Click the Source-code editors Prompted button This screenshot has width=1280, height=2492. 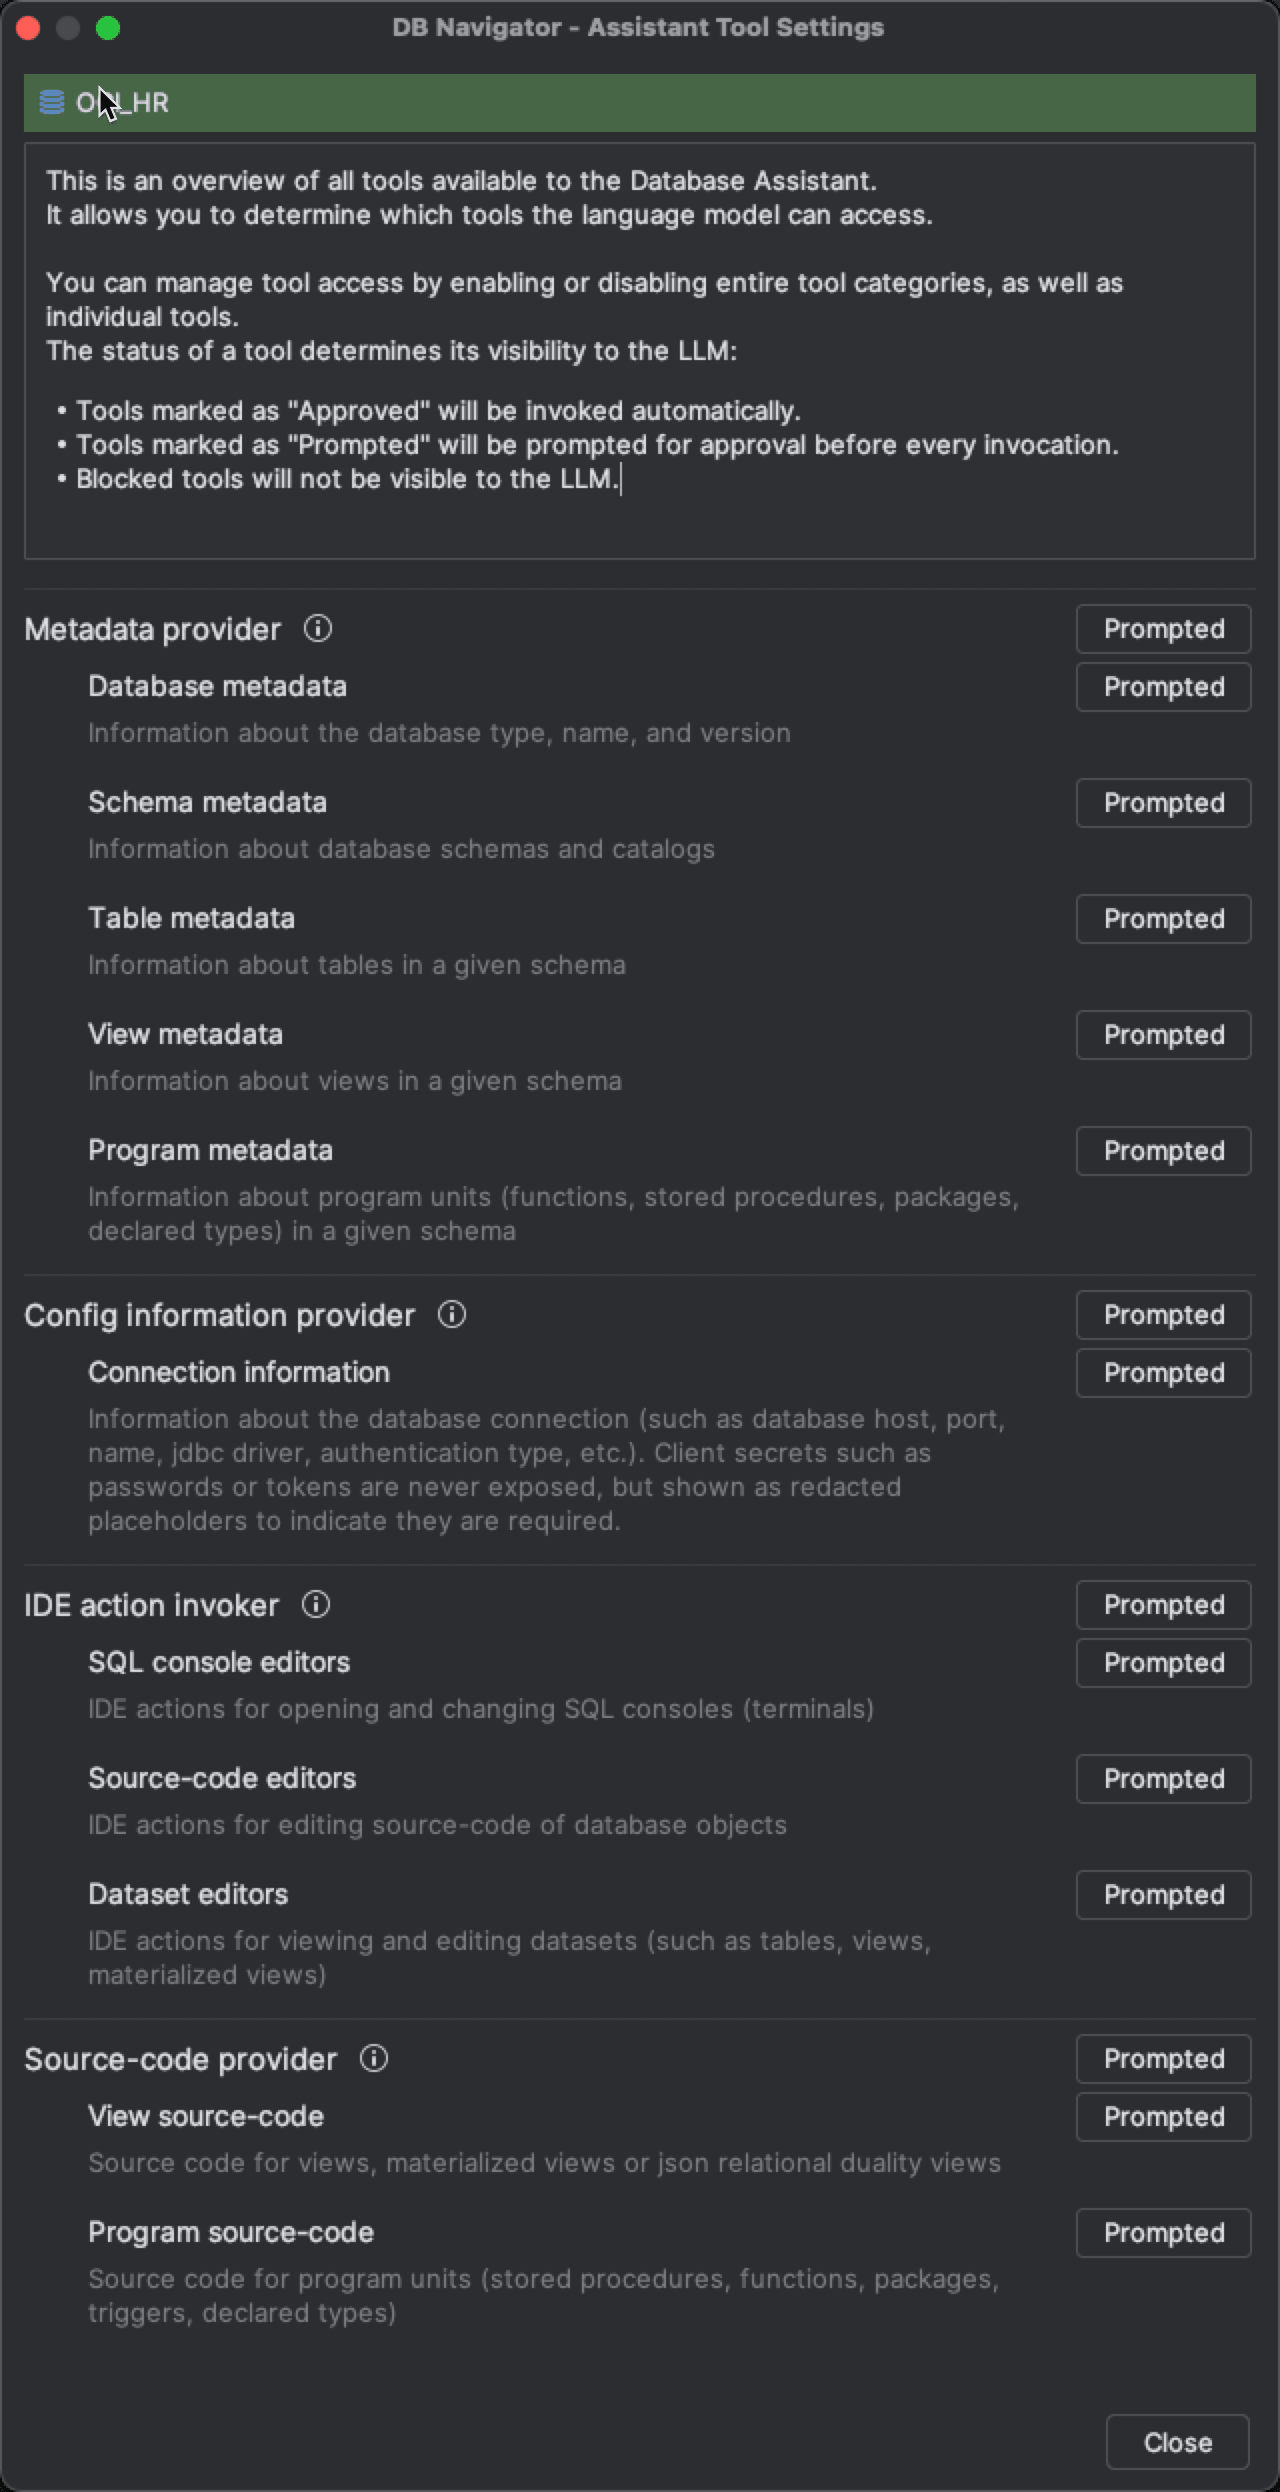point(1163,1778)
